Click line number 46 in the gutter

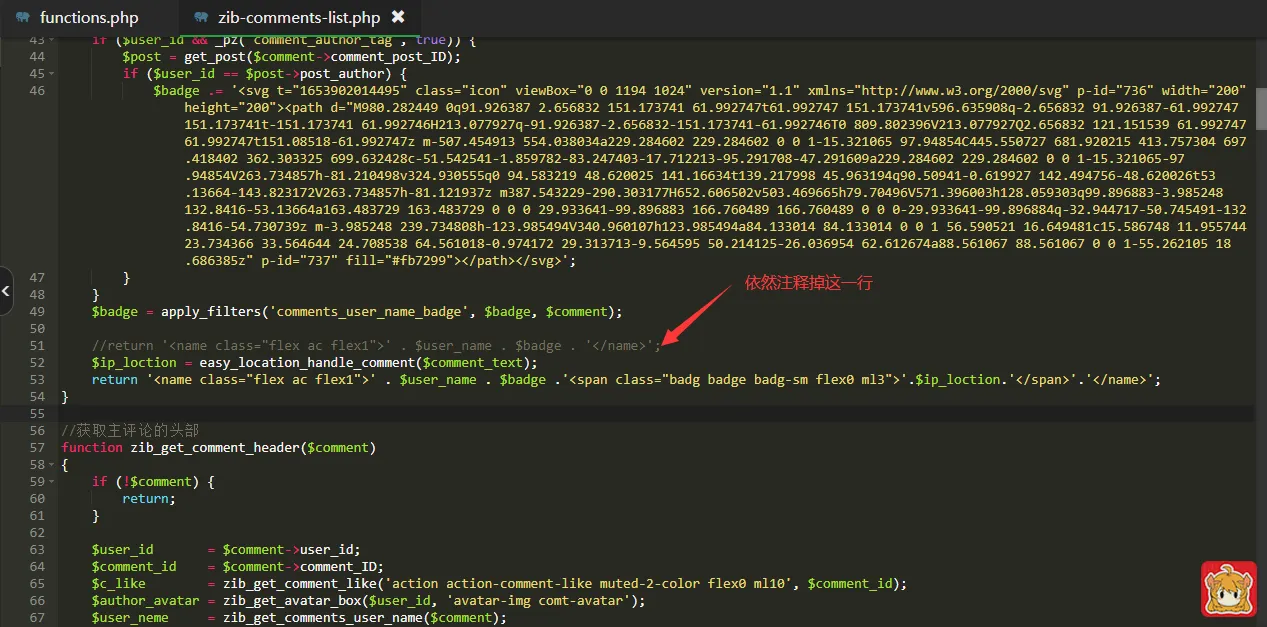point(36,91)
